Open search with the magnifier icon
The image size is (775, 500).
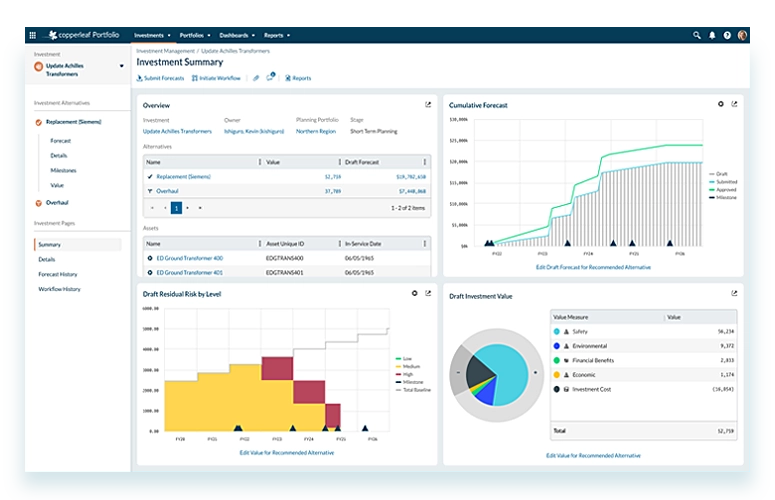point(696,35)
